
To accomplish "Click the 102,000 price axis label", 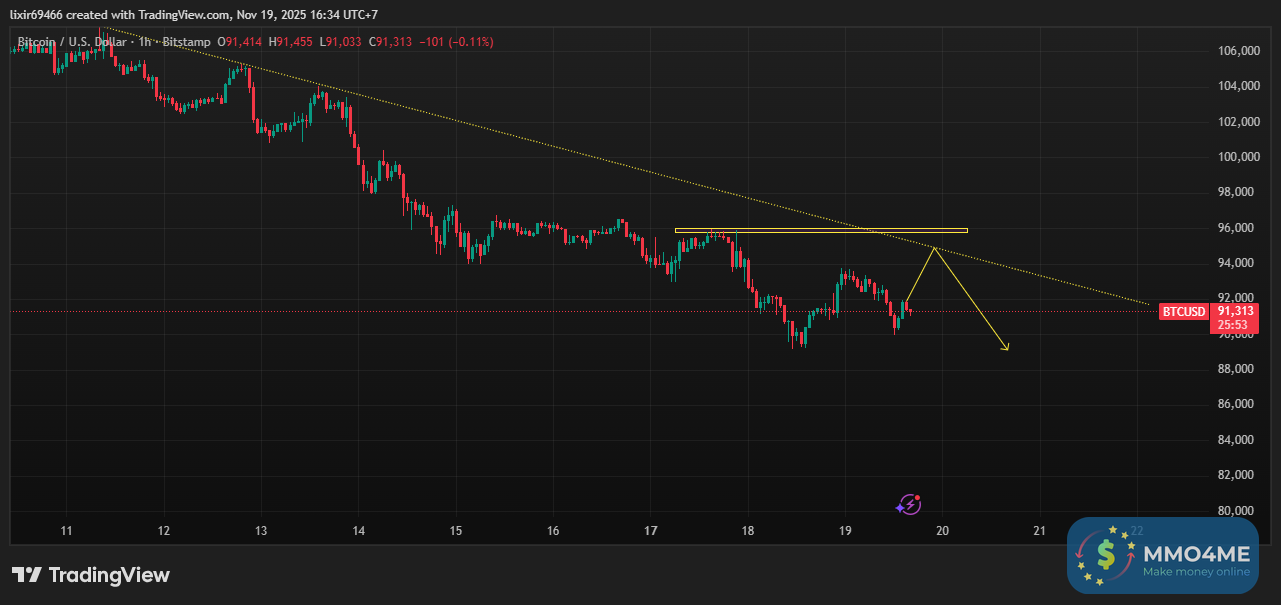I will coord(1237,122).
